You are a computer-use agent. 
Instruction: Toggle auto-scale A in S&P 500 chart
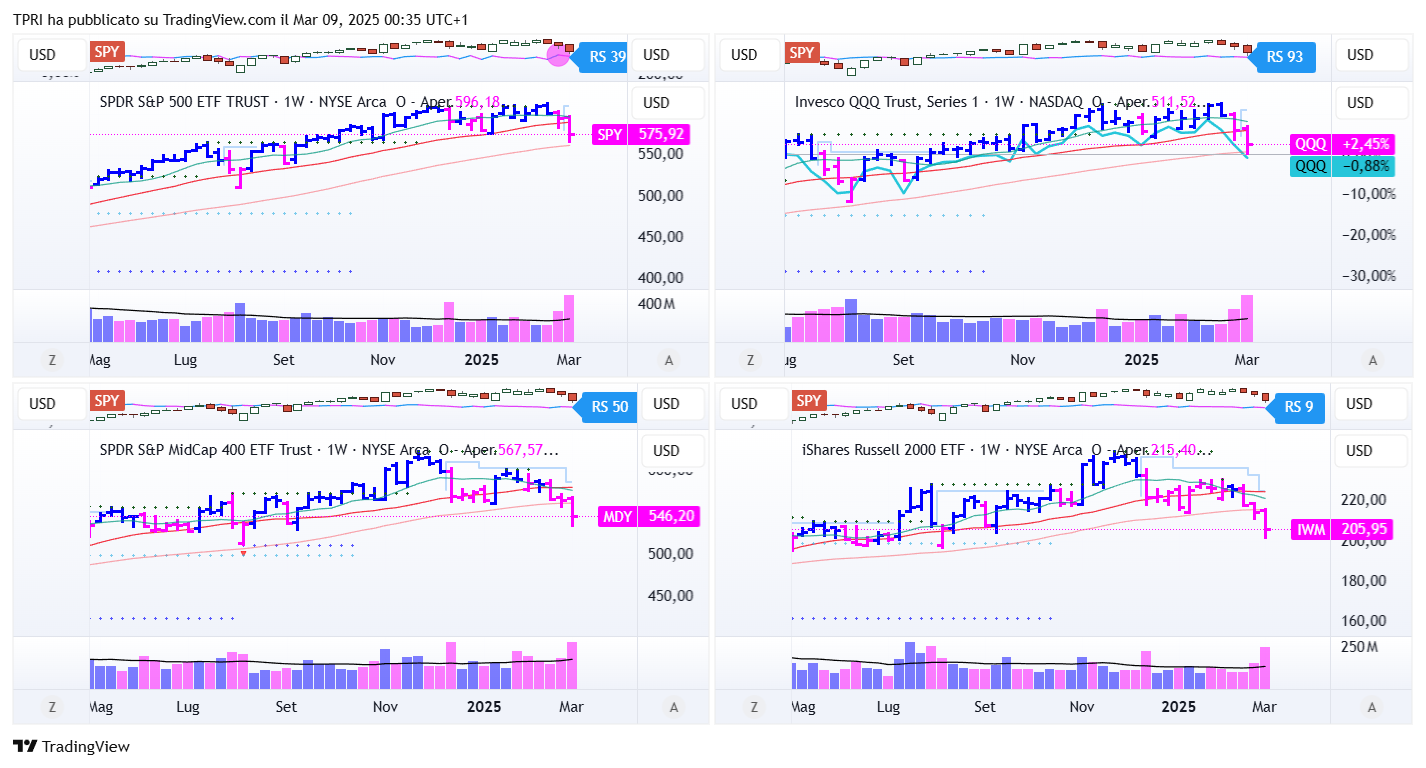[x=669, y=360]
